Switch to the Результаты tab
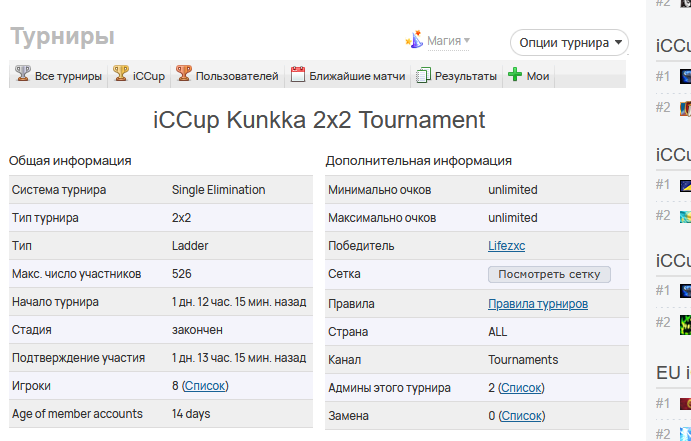Image resolution: width=691 pixels, height=441 pixels. [x=457, y=75]
